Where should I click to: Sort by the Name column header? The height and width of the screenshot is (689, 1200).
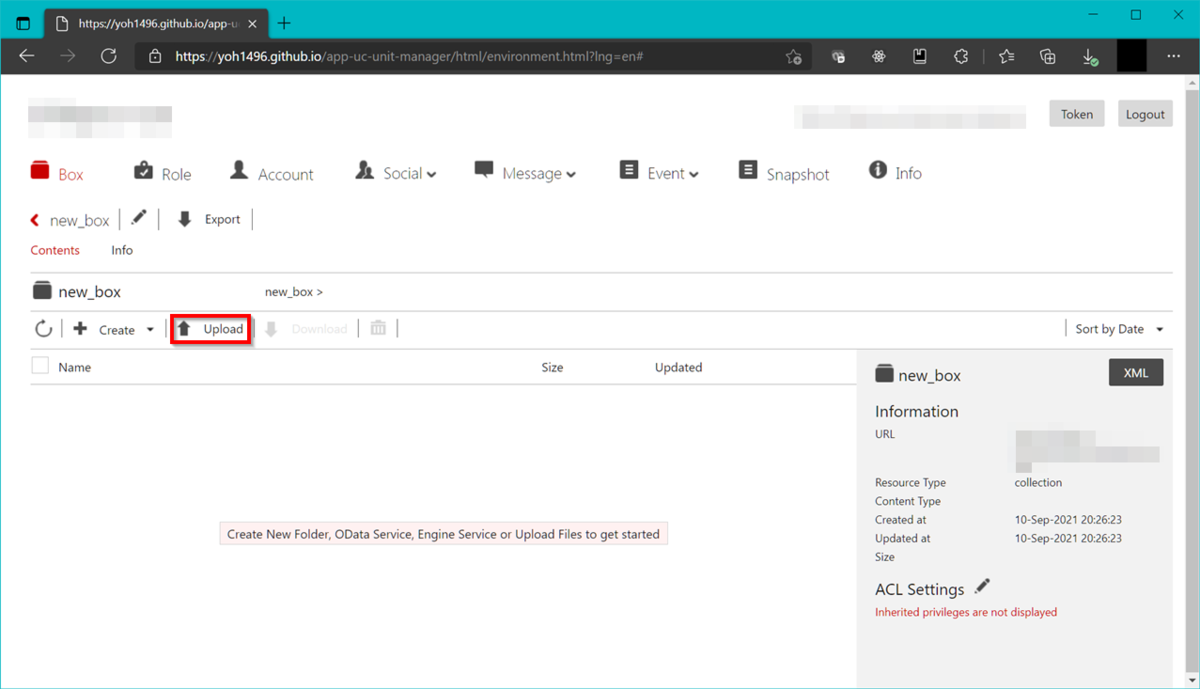(75, 367)
